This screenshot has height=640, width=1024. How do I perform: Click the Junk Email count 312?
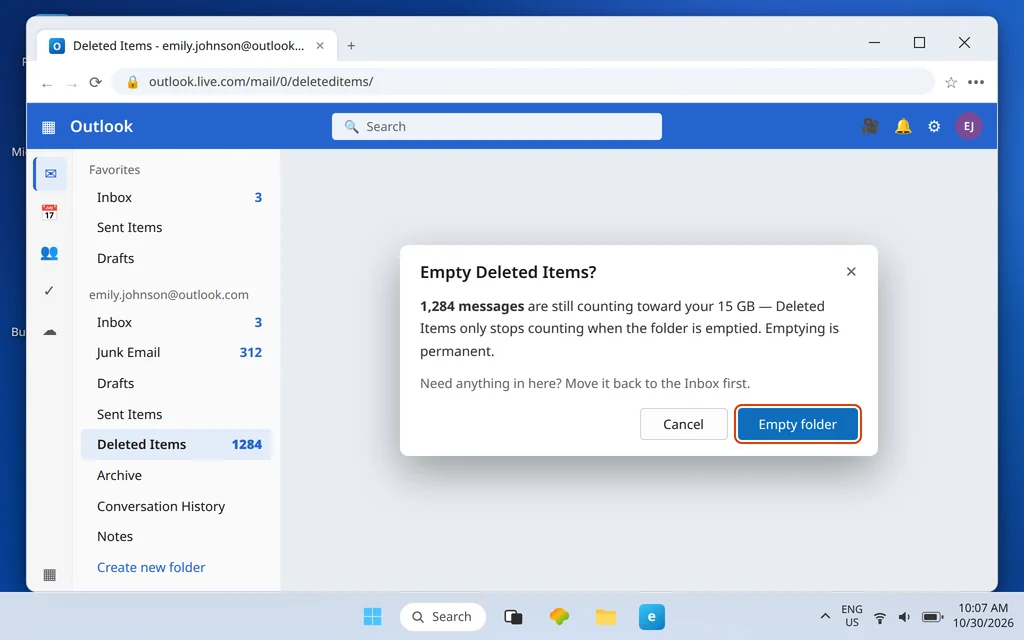point(251,353)
